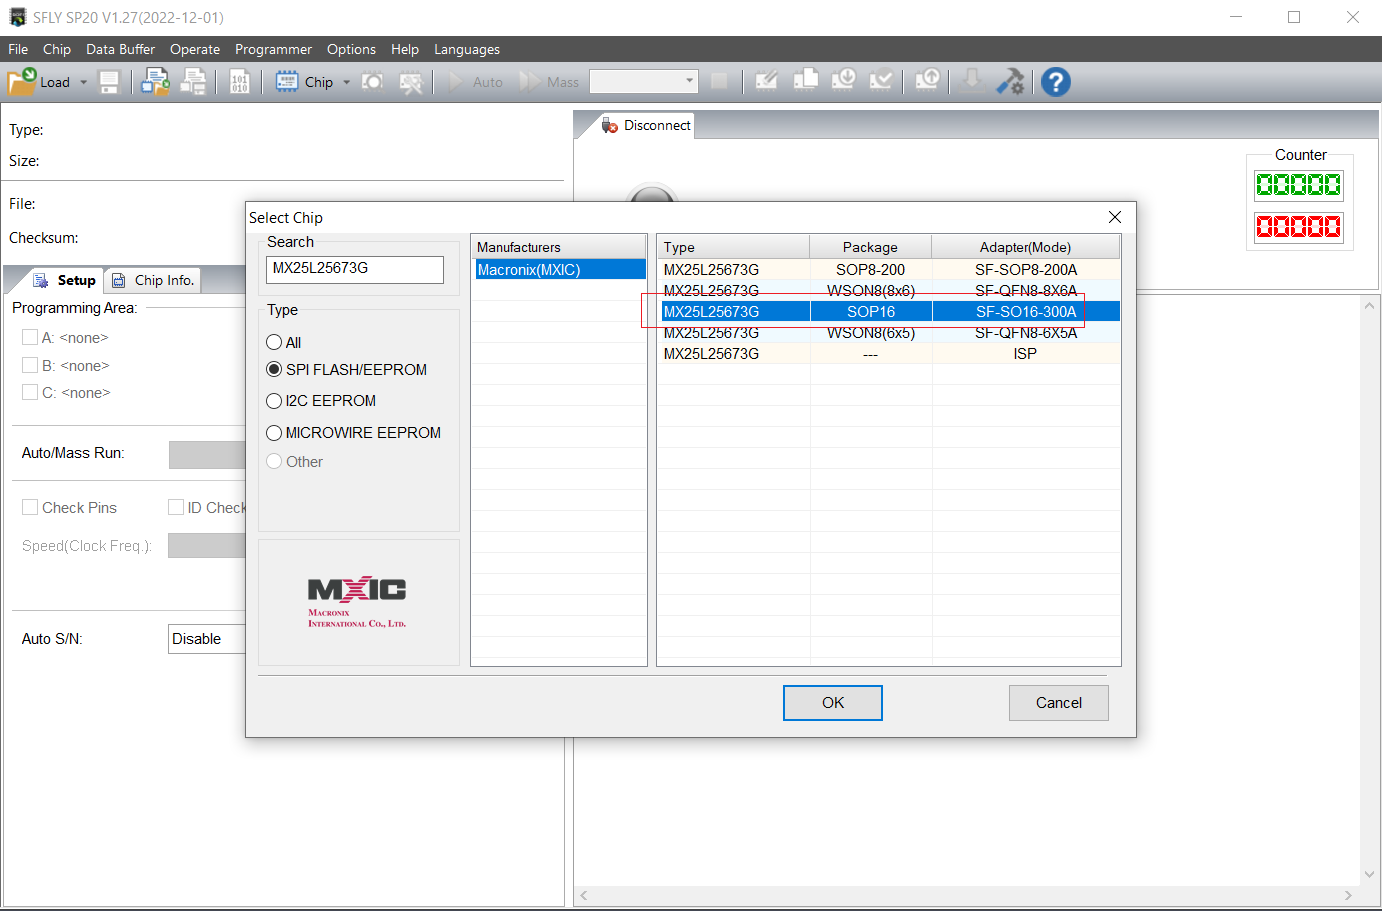Open the Chip menu in menu bar
The image size is (1382, 911).
[x=57, y=49]
